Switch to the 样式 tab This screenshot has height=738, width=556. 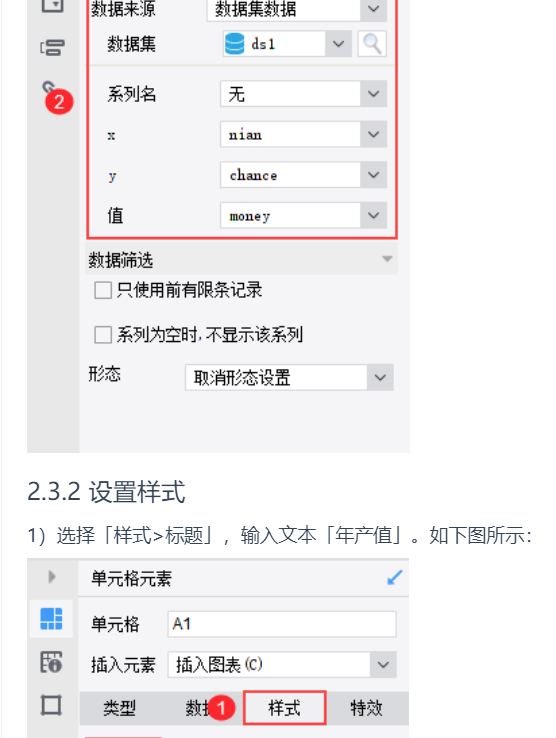(284, 707)
